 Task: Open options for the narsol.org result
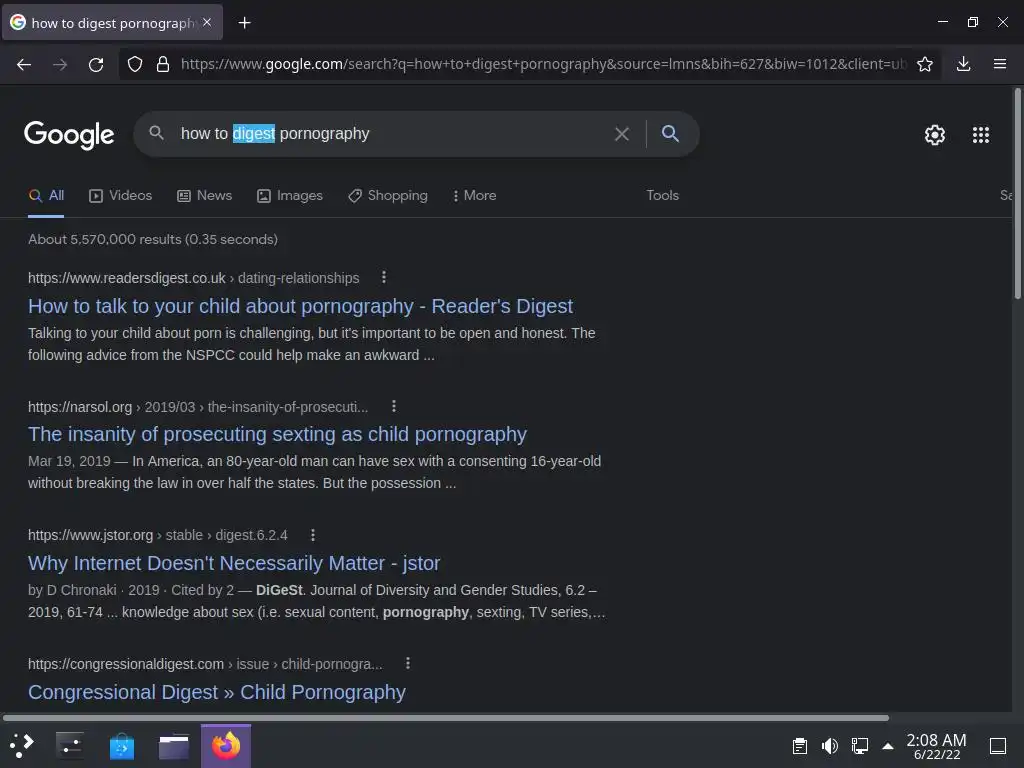coord(394,406)
